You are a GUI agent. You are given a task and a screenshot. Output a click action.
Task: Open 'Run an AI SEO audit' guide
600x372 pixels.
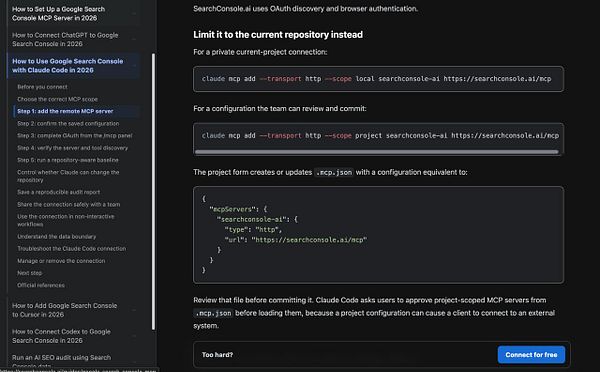pos(62,360)
